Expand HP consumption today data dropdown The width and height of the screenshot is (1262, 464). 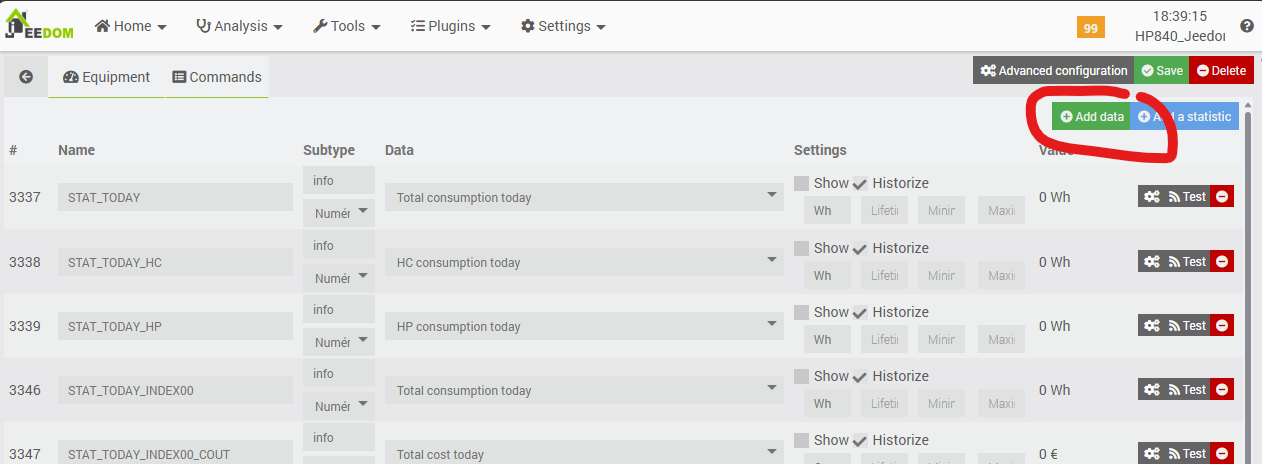point(583,326)
